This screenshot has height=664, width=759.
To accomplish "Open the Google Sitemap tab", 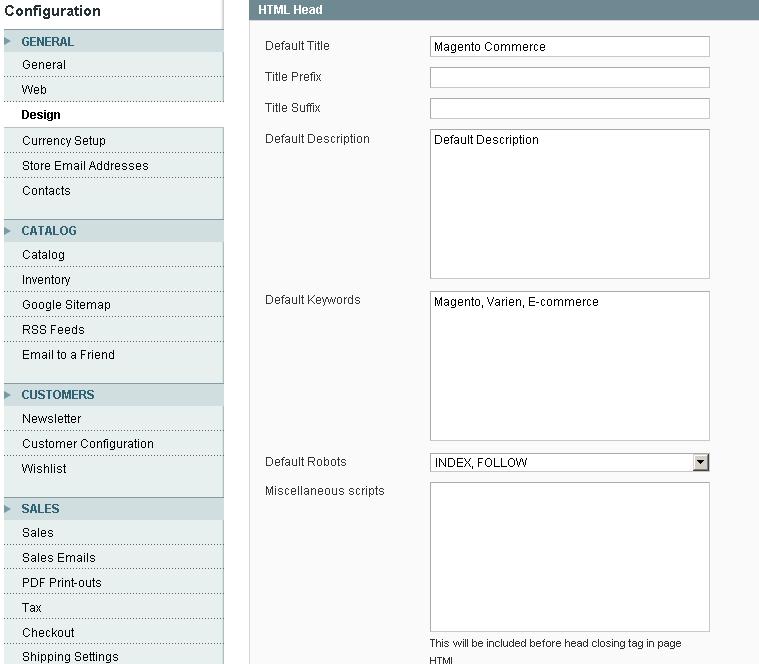I will point(114,304).
